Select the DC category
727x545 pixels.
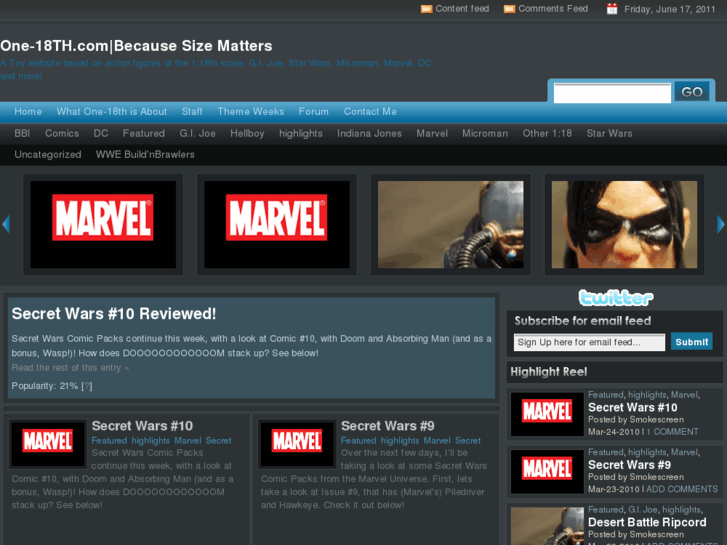pos(101,134)
